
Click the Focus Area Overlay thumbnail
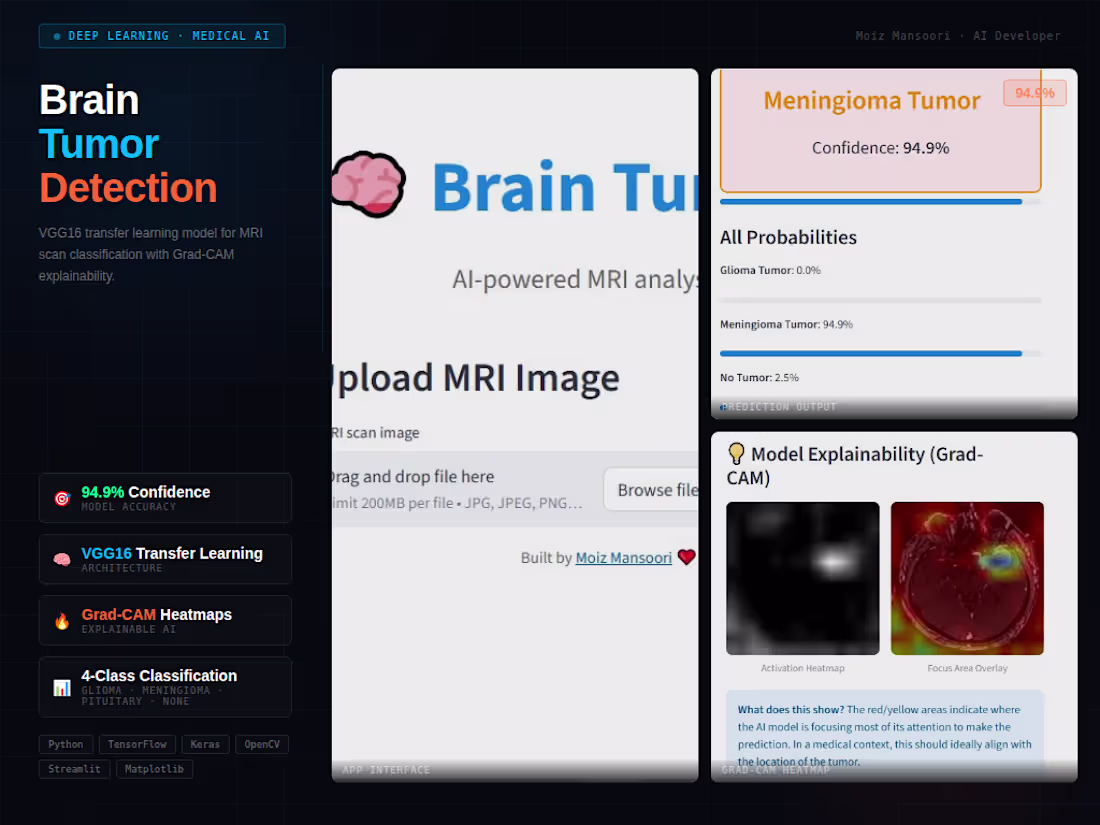coord(967,578)
